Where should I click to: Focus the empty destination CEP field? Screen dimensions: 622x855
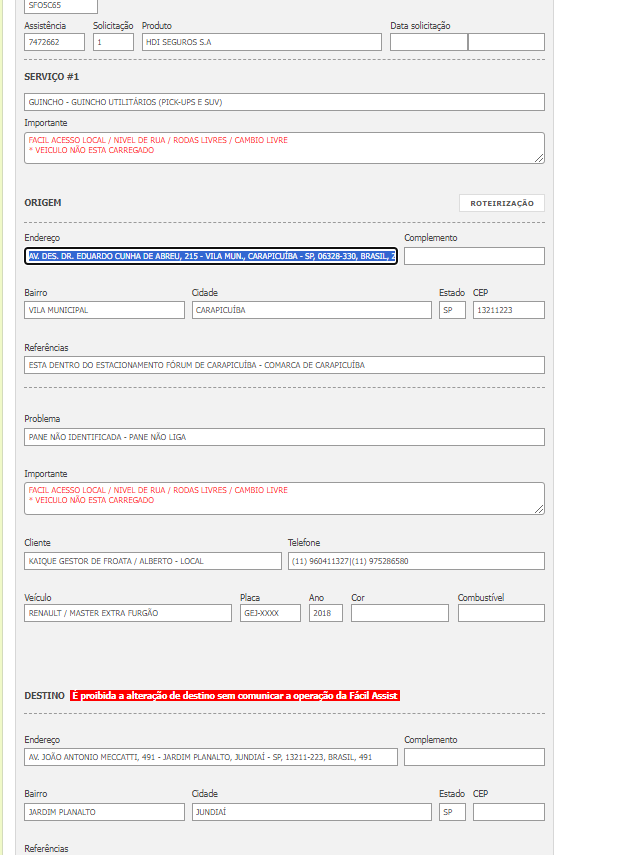coord(509,812)
